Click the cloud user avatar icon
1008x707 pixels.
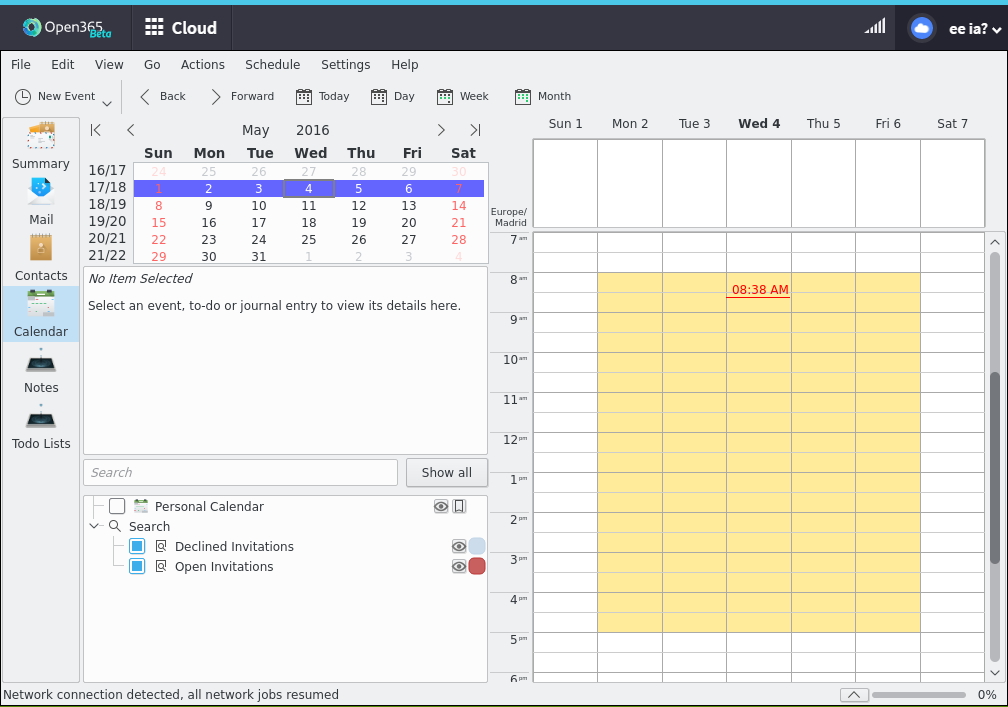(921, 28)
